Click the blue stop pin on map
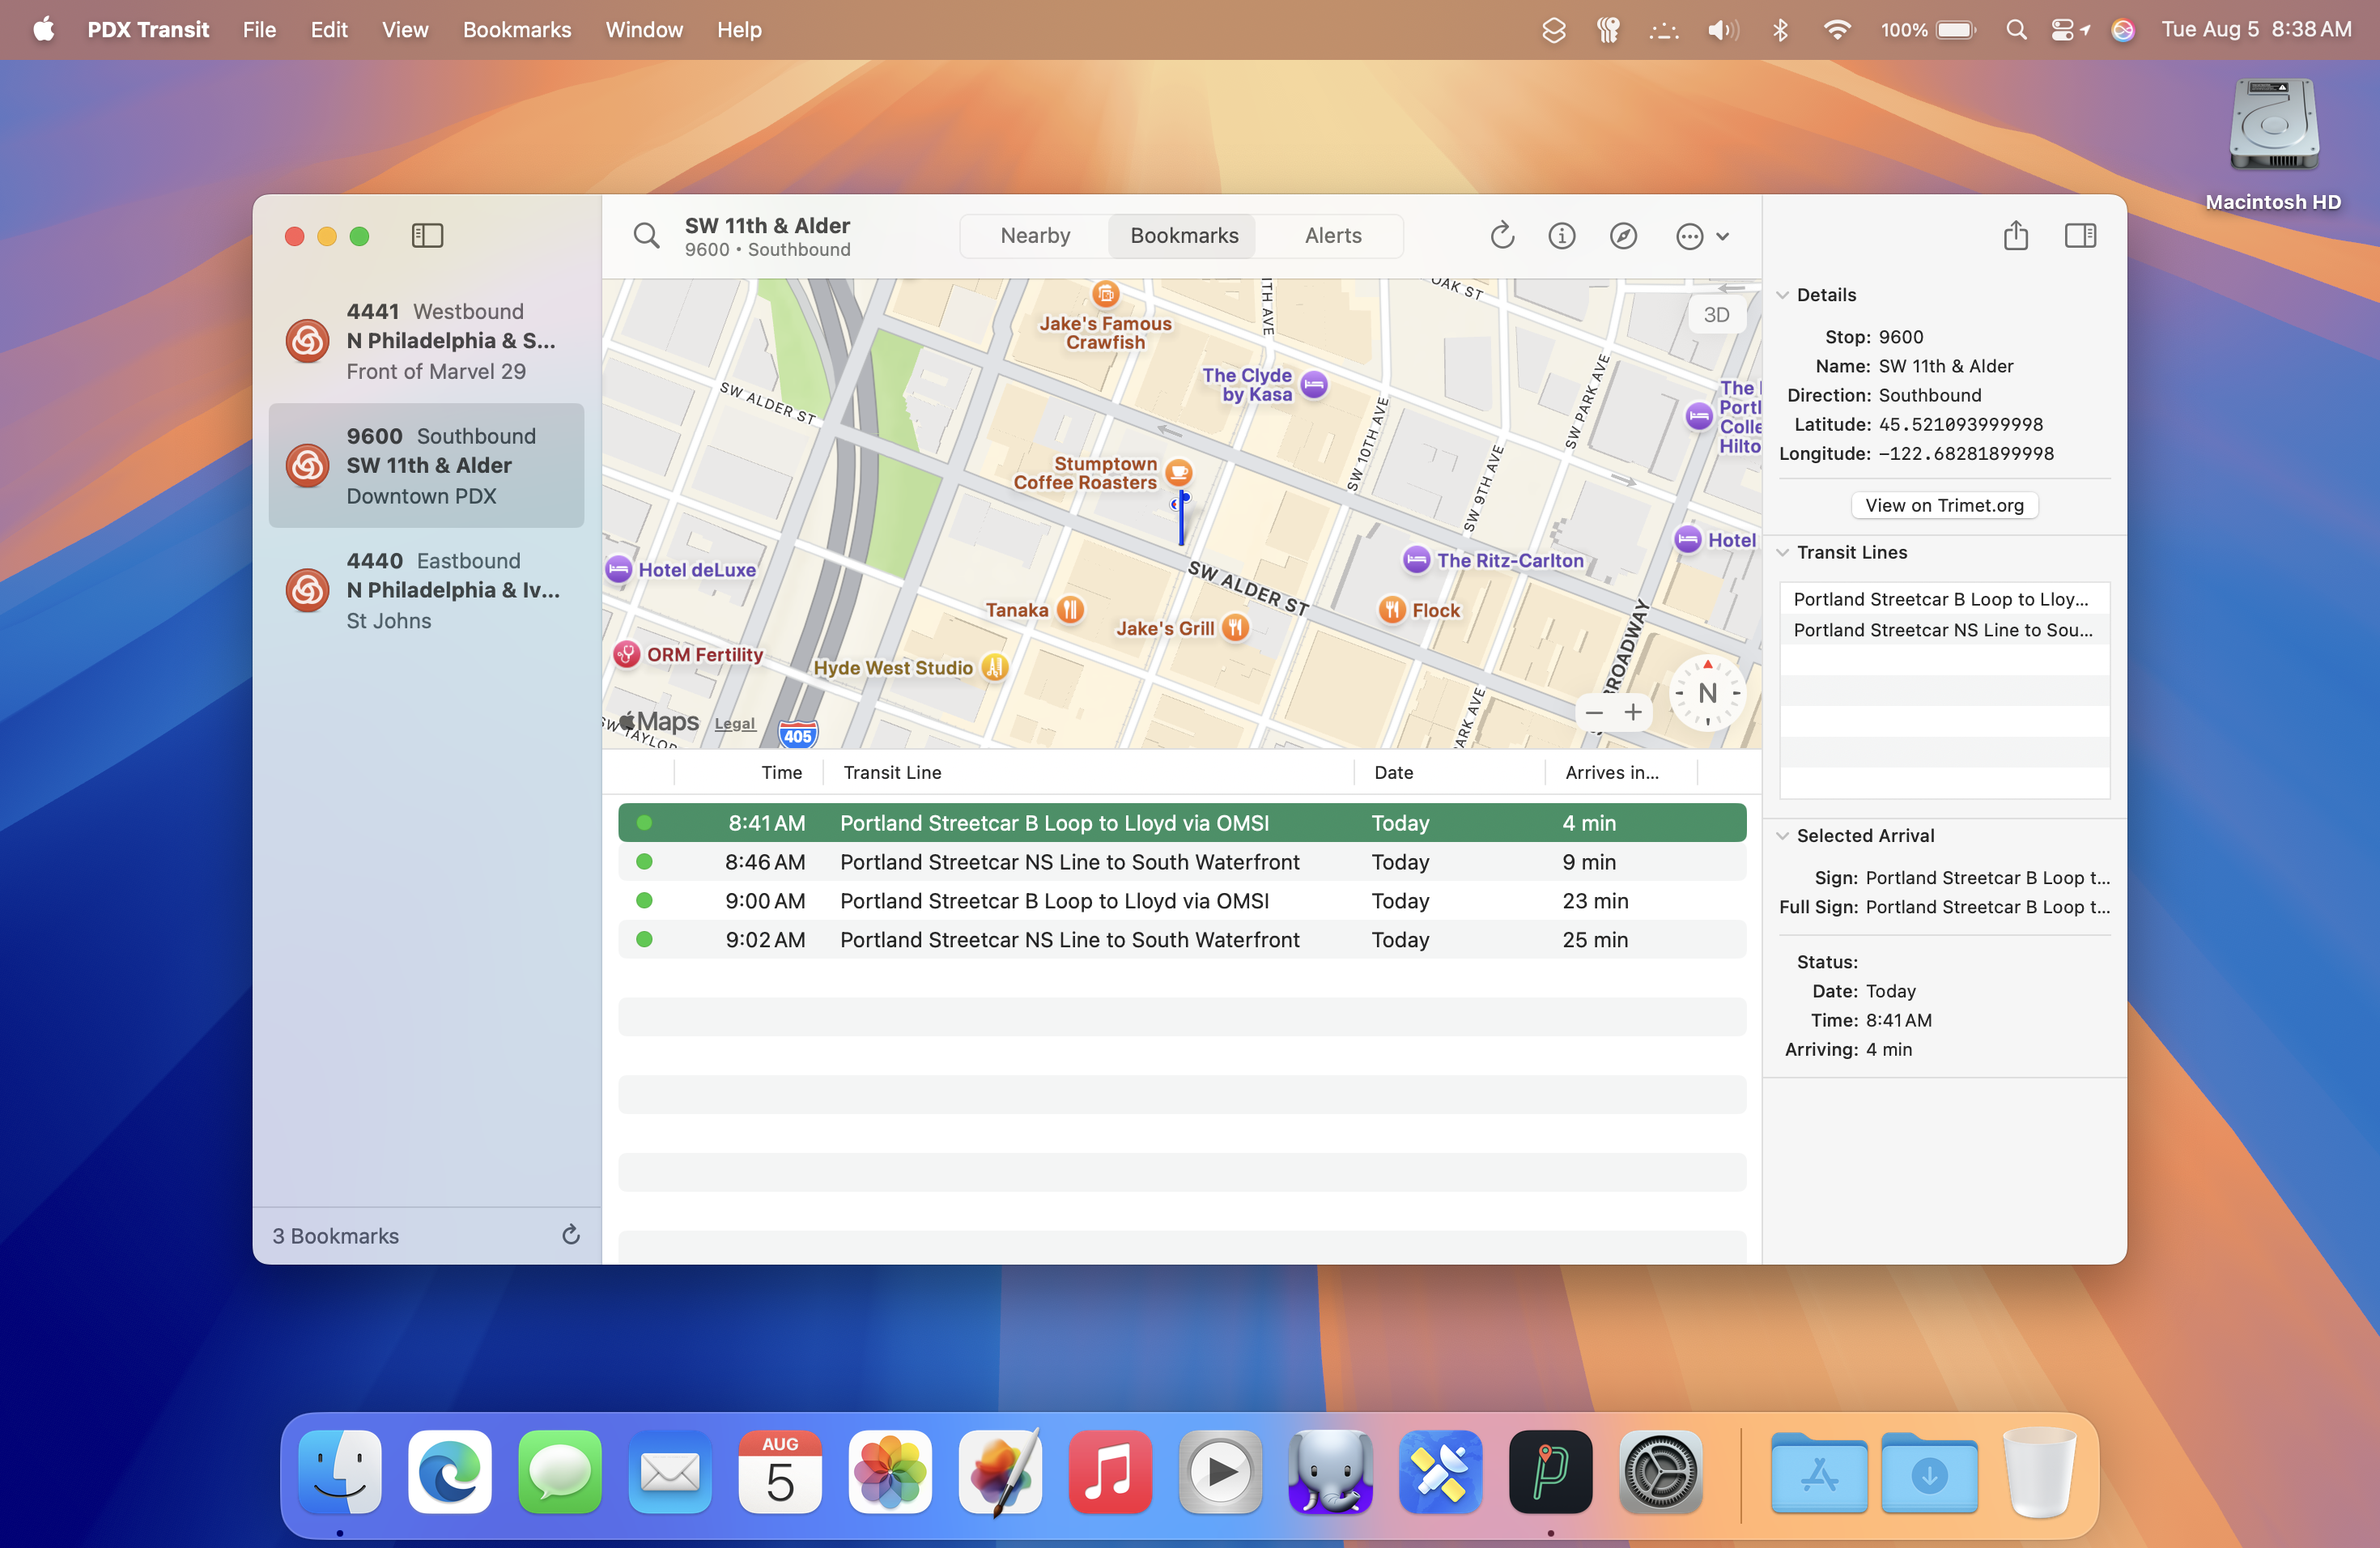Image resolution: width=2380 pixels, height=1548 pixels. tap(1181, 517)
